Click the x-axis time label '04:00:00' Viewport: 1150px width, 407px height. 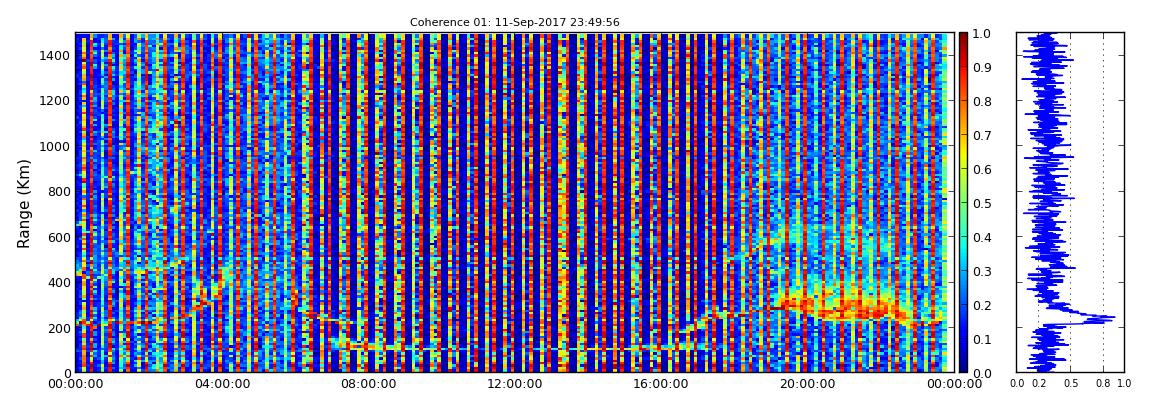tap(220, 384)
